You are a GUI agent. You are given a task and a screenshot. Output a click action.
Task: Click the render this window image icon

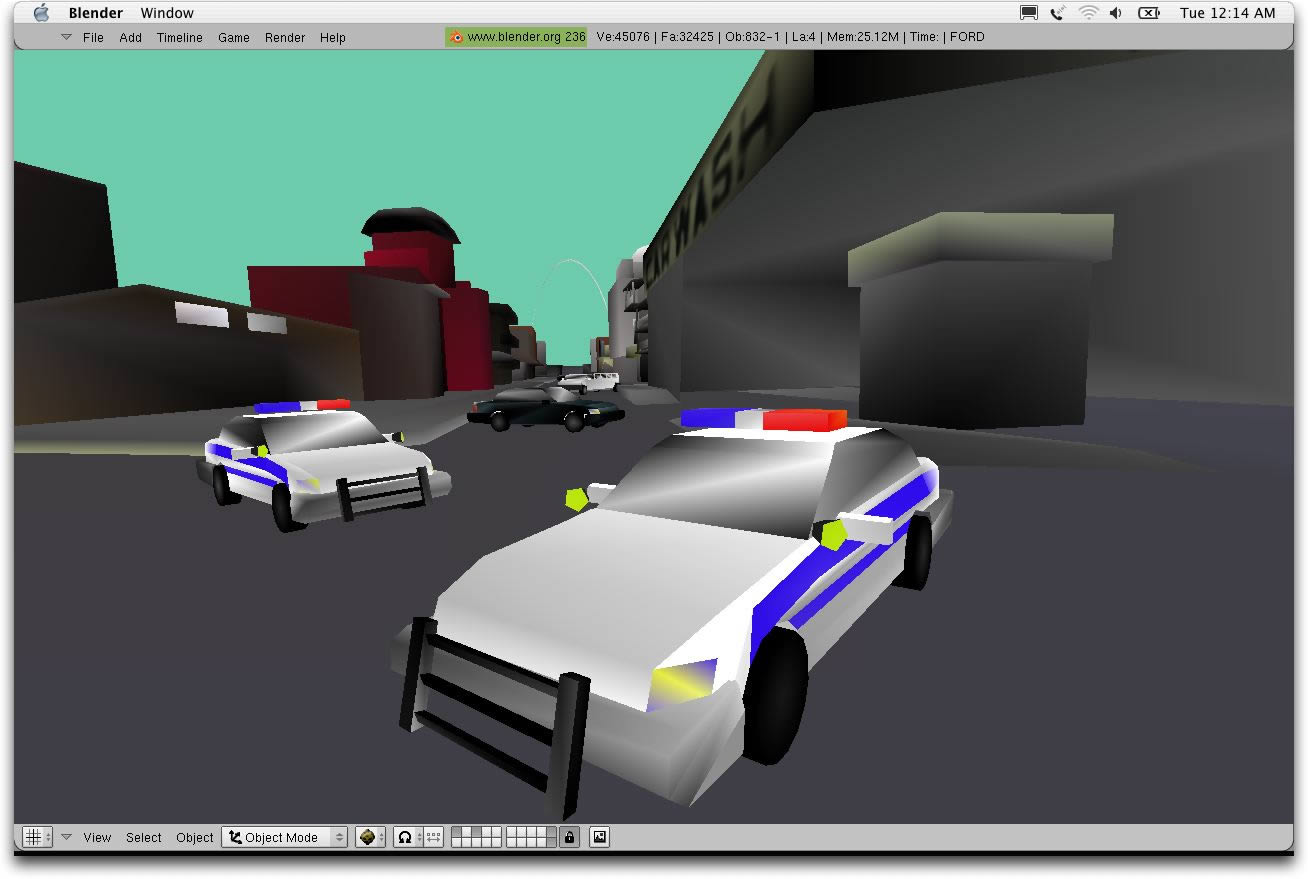599,837
